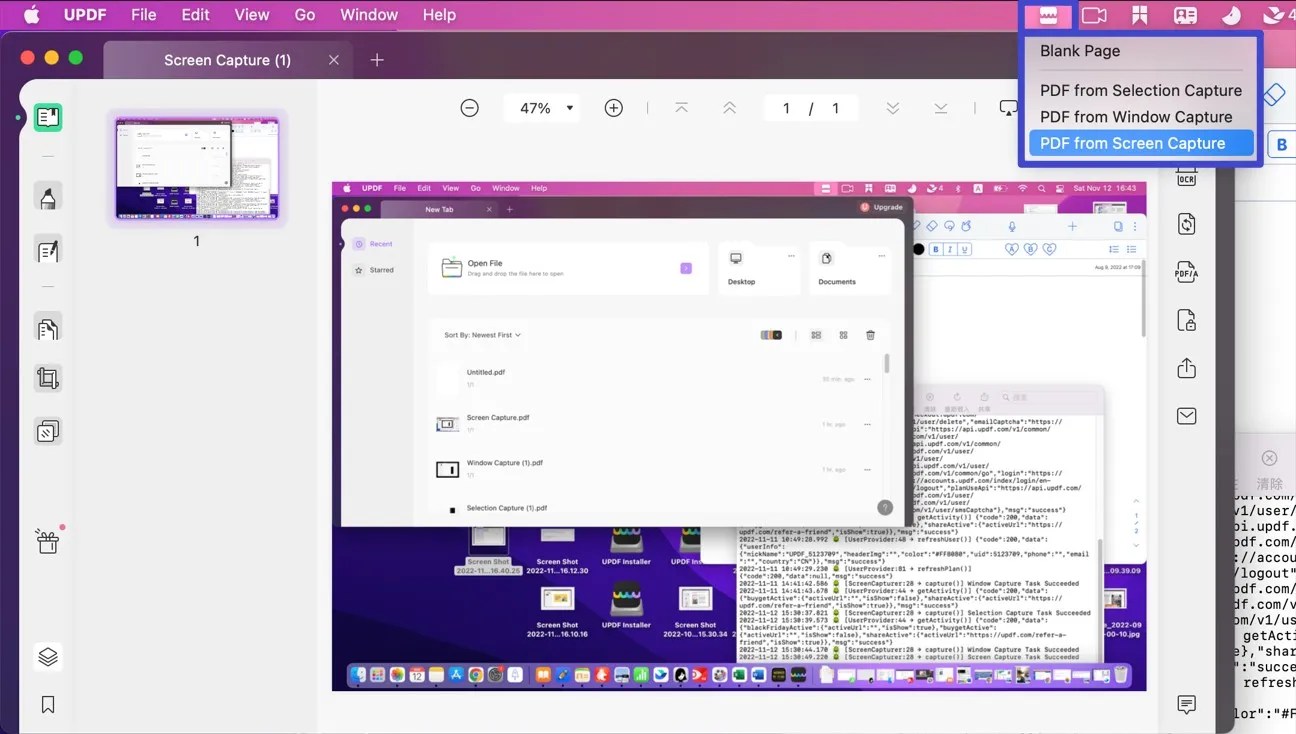
Task: Toggle dark mode with the moon menu bar icon
Action: pyautogui.click(x=1229, y=14)
